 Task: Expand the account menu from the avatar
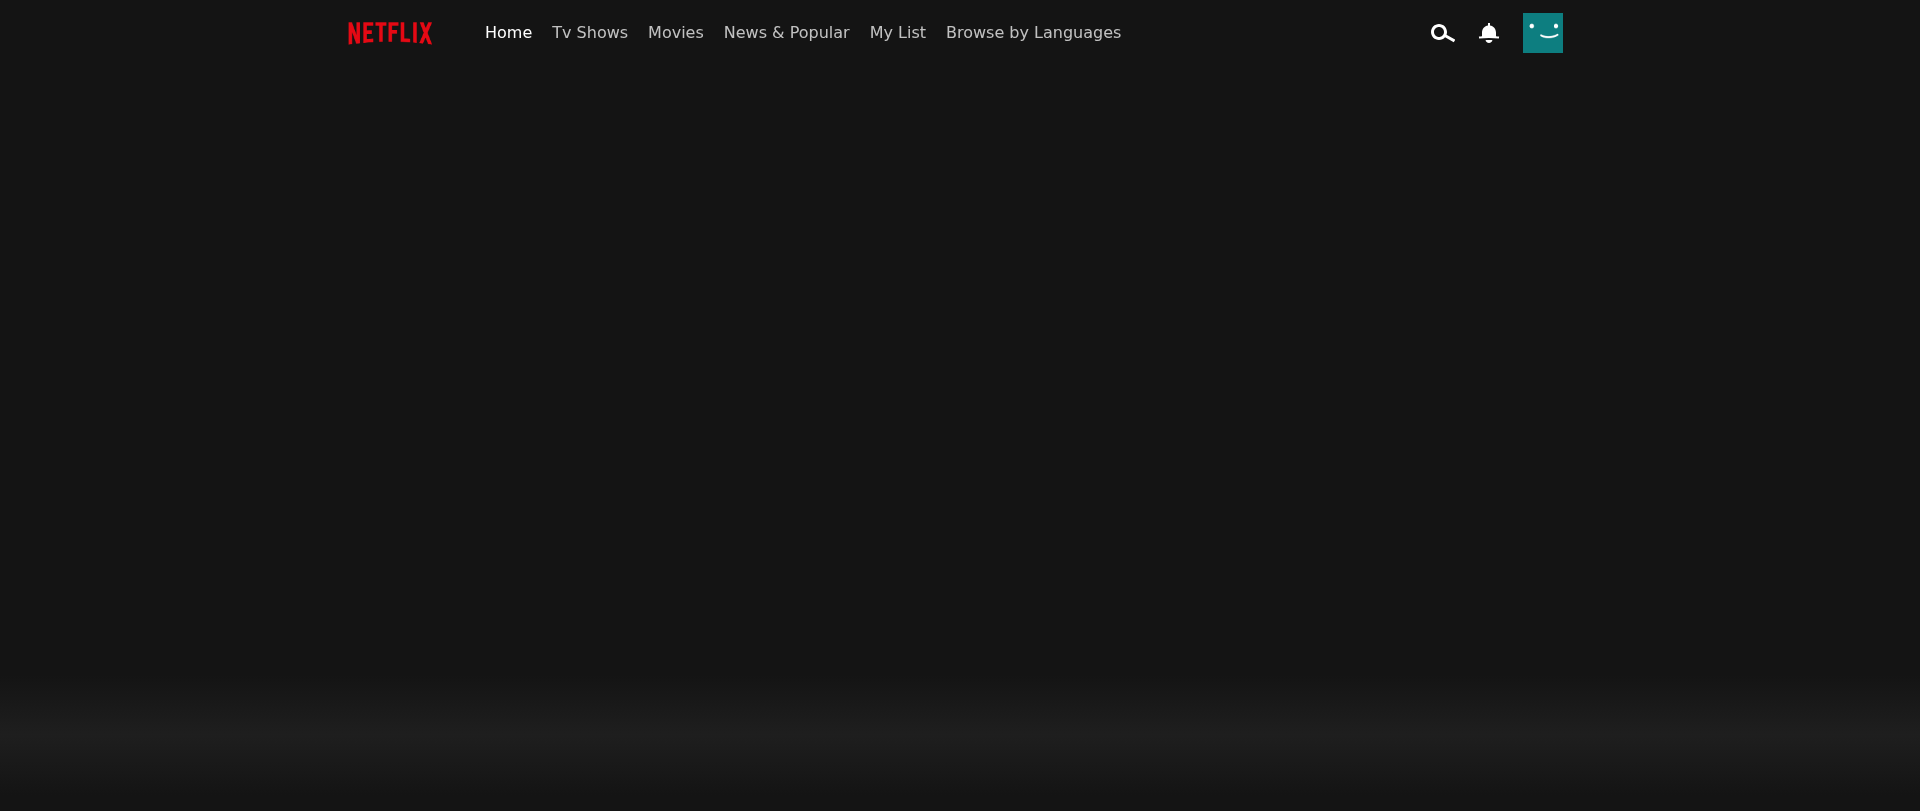1542,33
